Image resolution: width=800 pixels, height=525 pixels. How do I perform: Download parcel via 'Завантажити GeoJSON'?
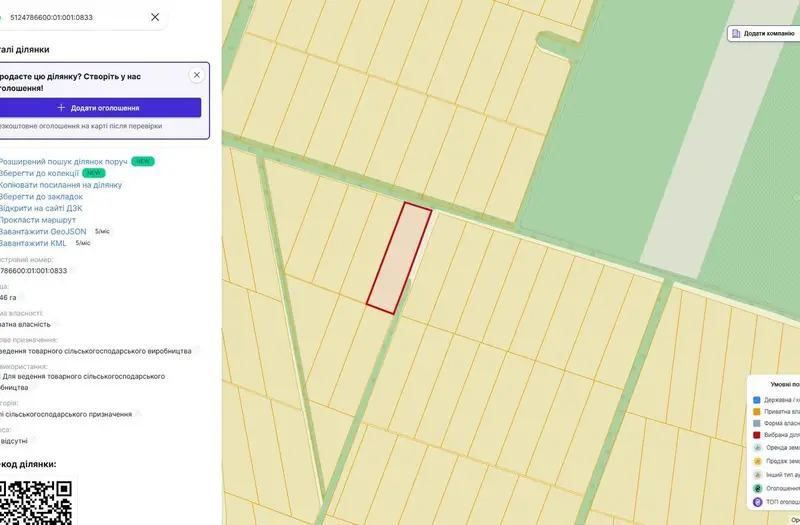click(x=43, y=232)
